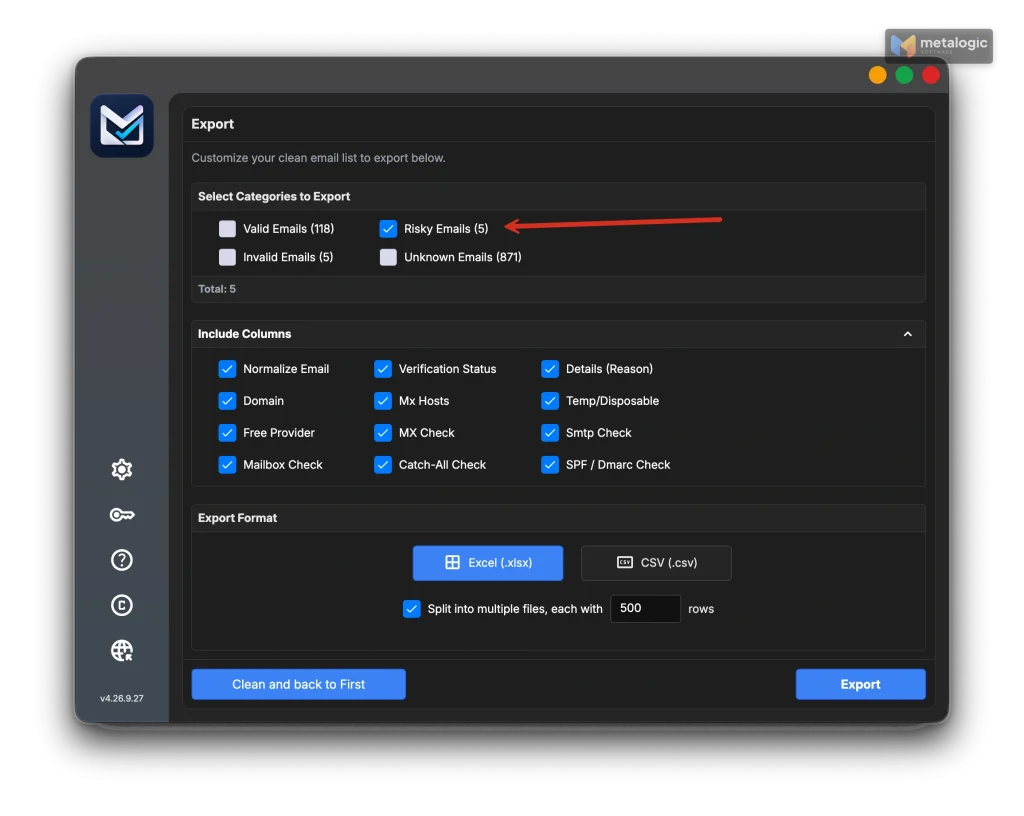Toggle Temp/Disposable column checkbox

click(x=550, y=401)
